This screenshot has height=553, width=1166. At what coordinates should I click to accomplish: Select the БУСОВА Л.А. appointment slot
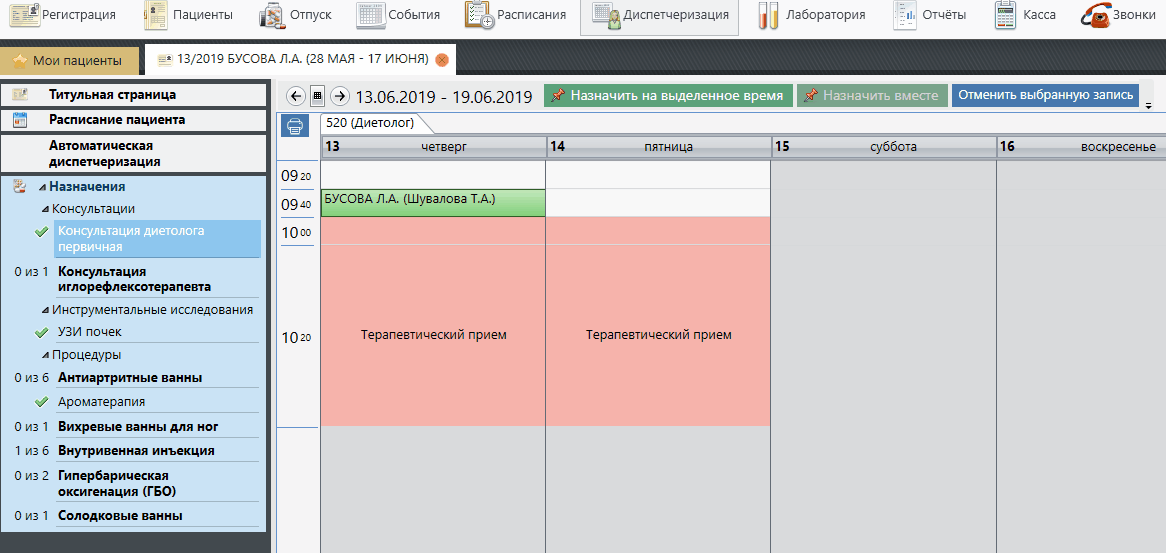432,202
